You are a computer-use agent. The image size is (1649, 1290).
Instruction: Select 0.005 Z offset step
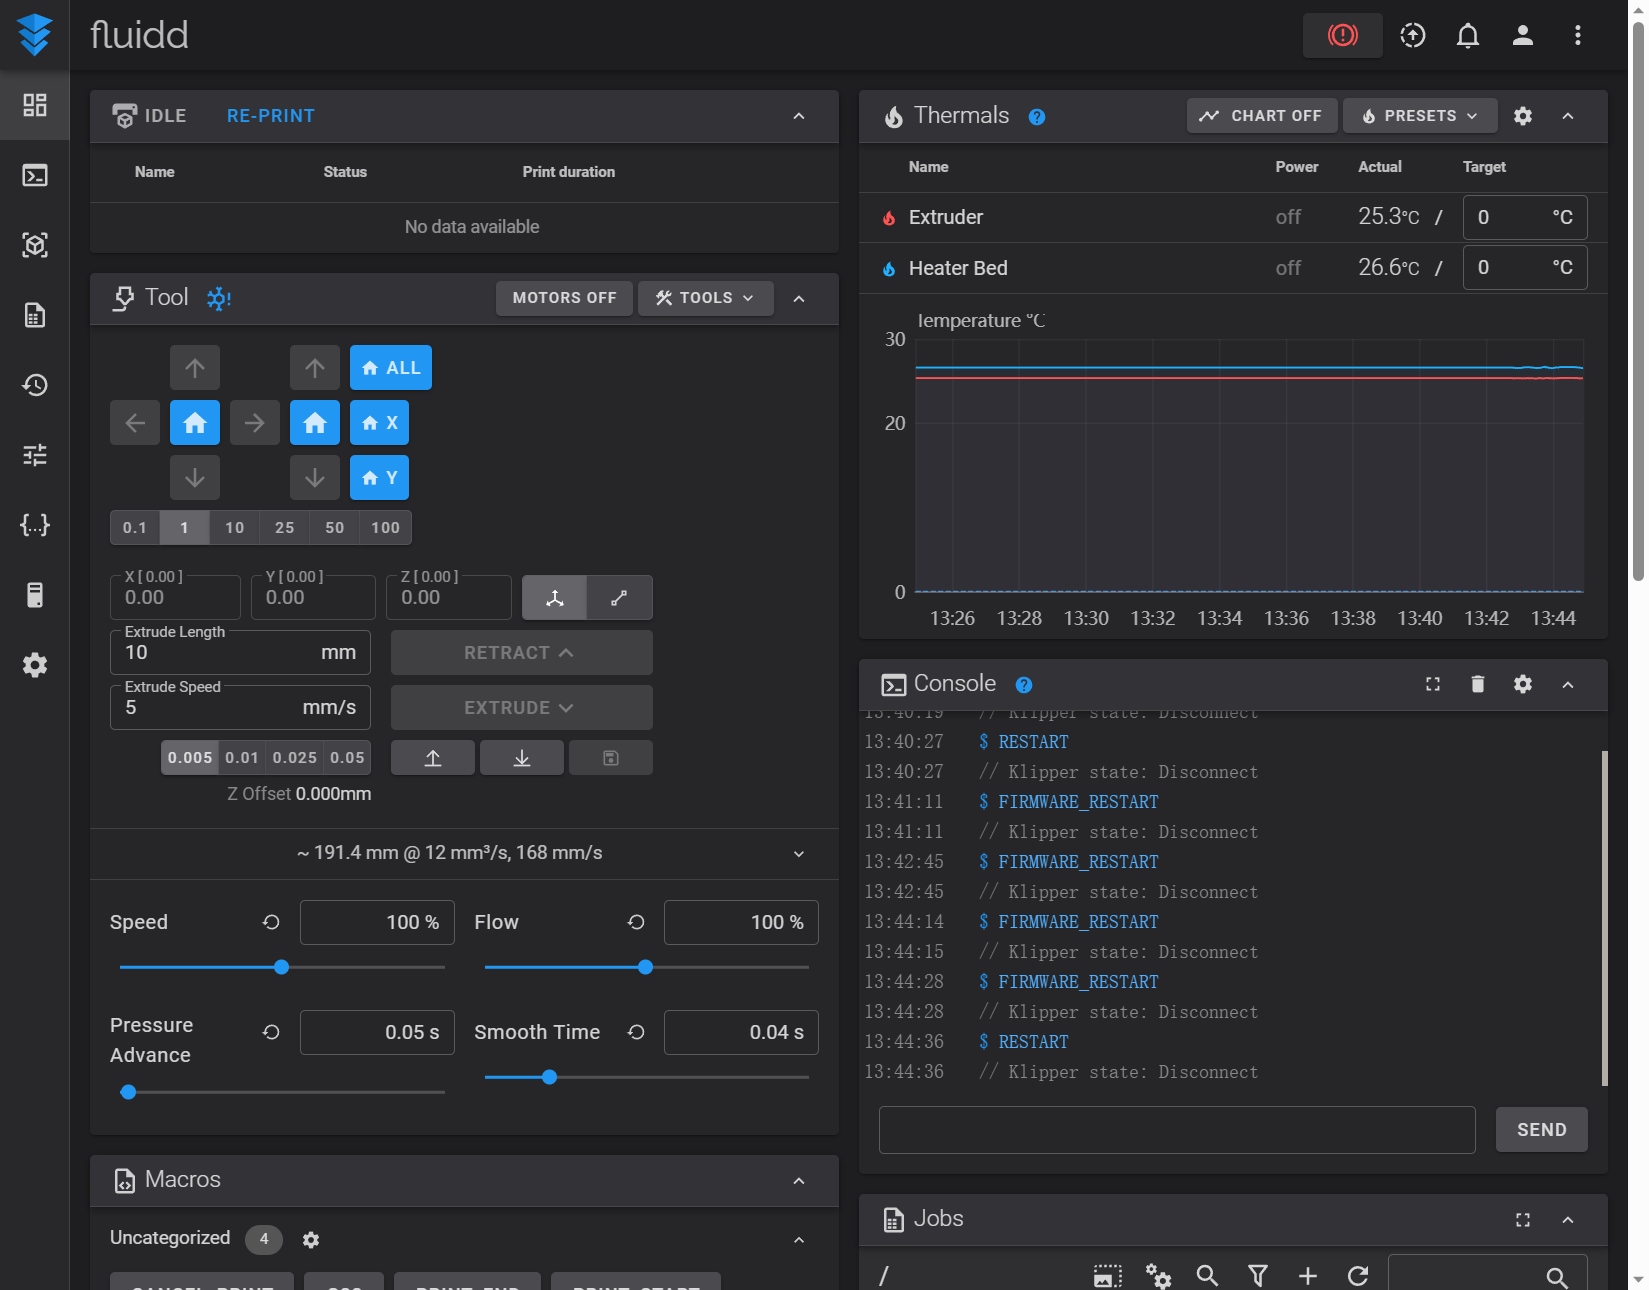pyautogui.click(x=190, y=758)
